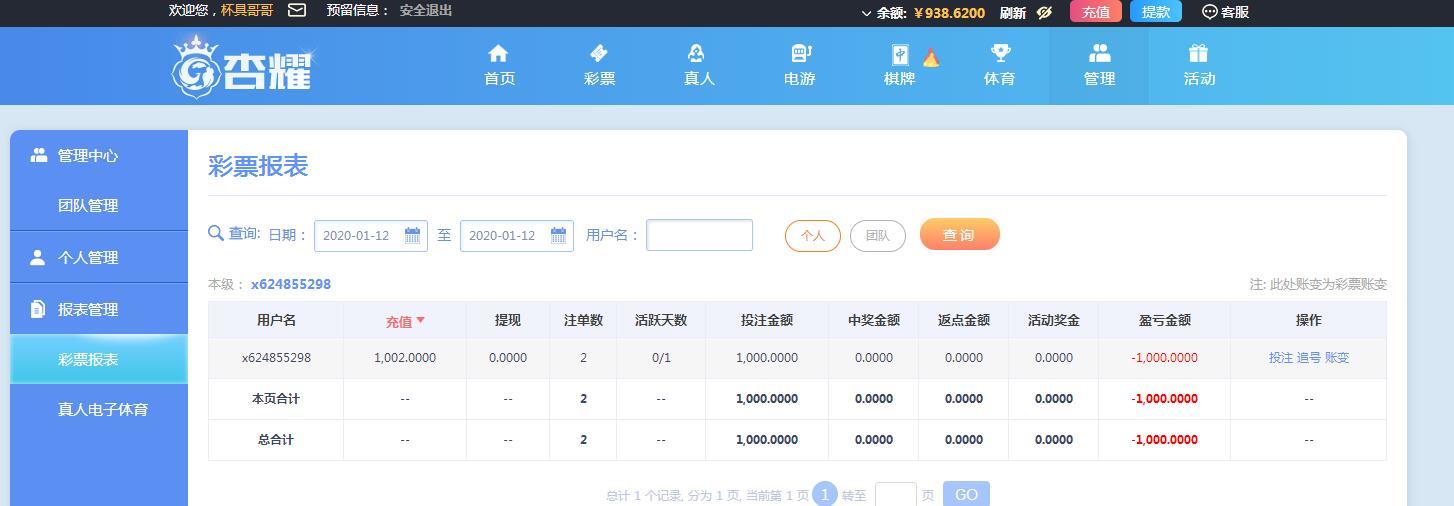This screenshot has height=506, width=1454.
Task: Open the 电游 slot machine icon
Action: point(800,53)
